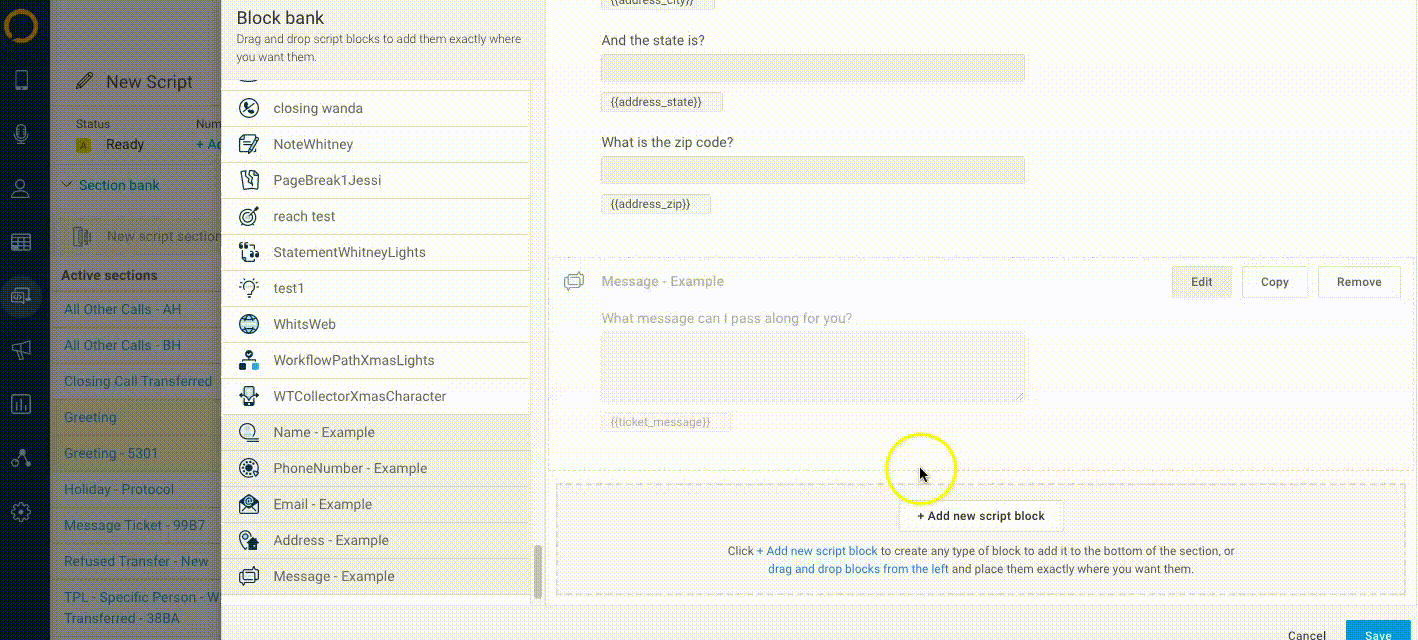Image resolution: width=1418 pixels, height=640 pixels.
Task: Click the megaphone icon in sidebar
Action: coord(21,349)
